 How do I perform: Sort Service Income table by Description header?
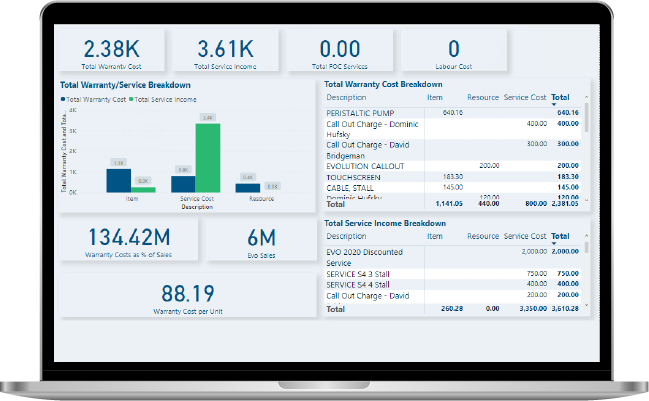(x=346, y=236)
